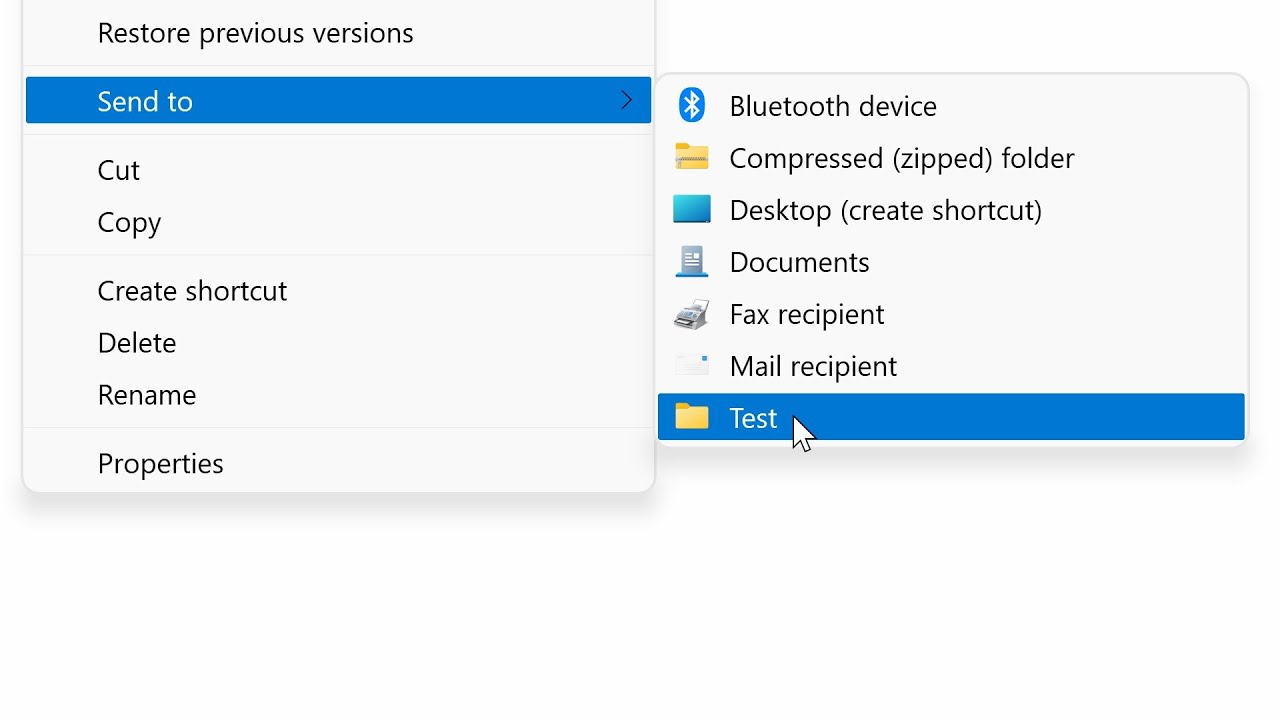Select Cut from the context menu

pyautogui.click(x=338, y=169)
